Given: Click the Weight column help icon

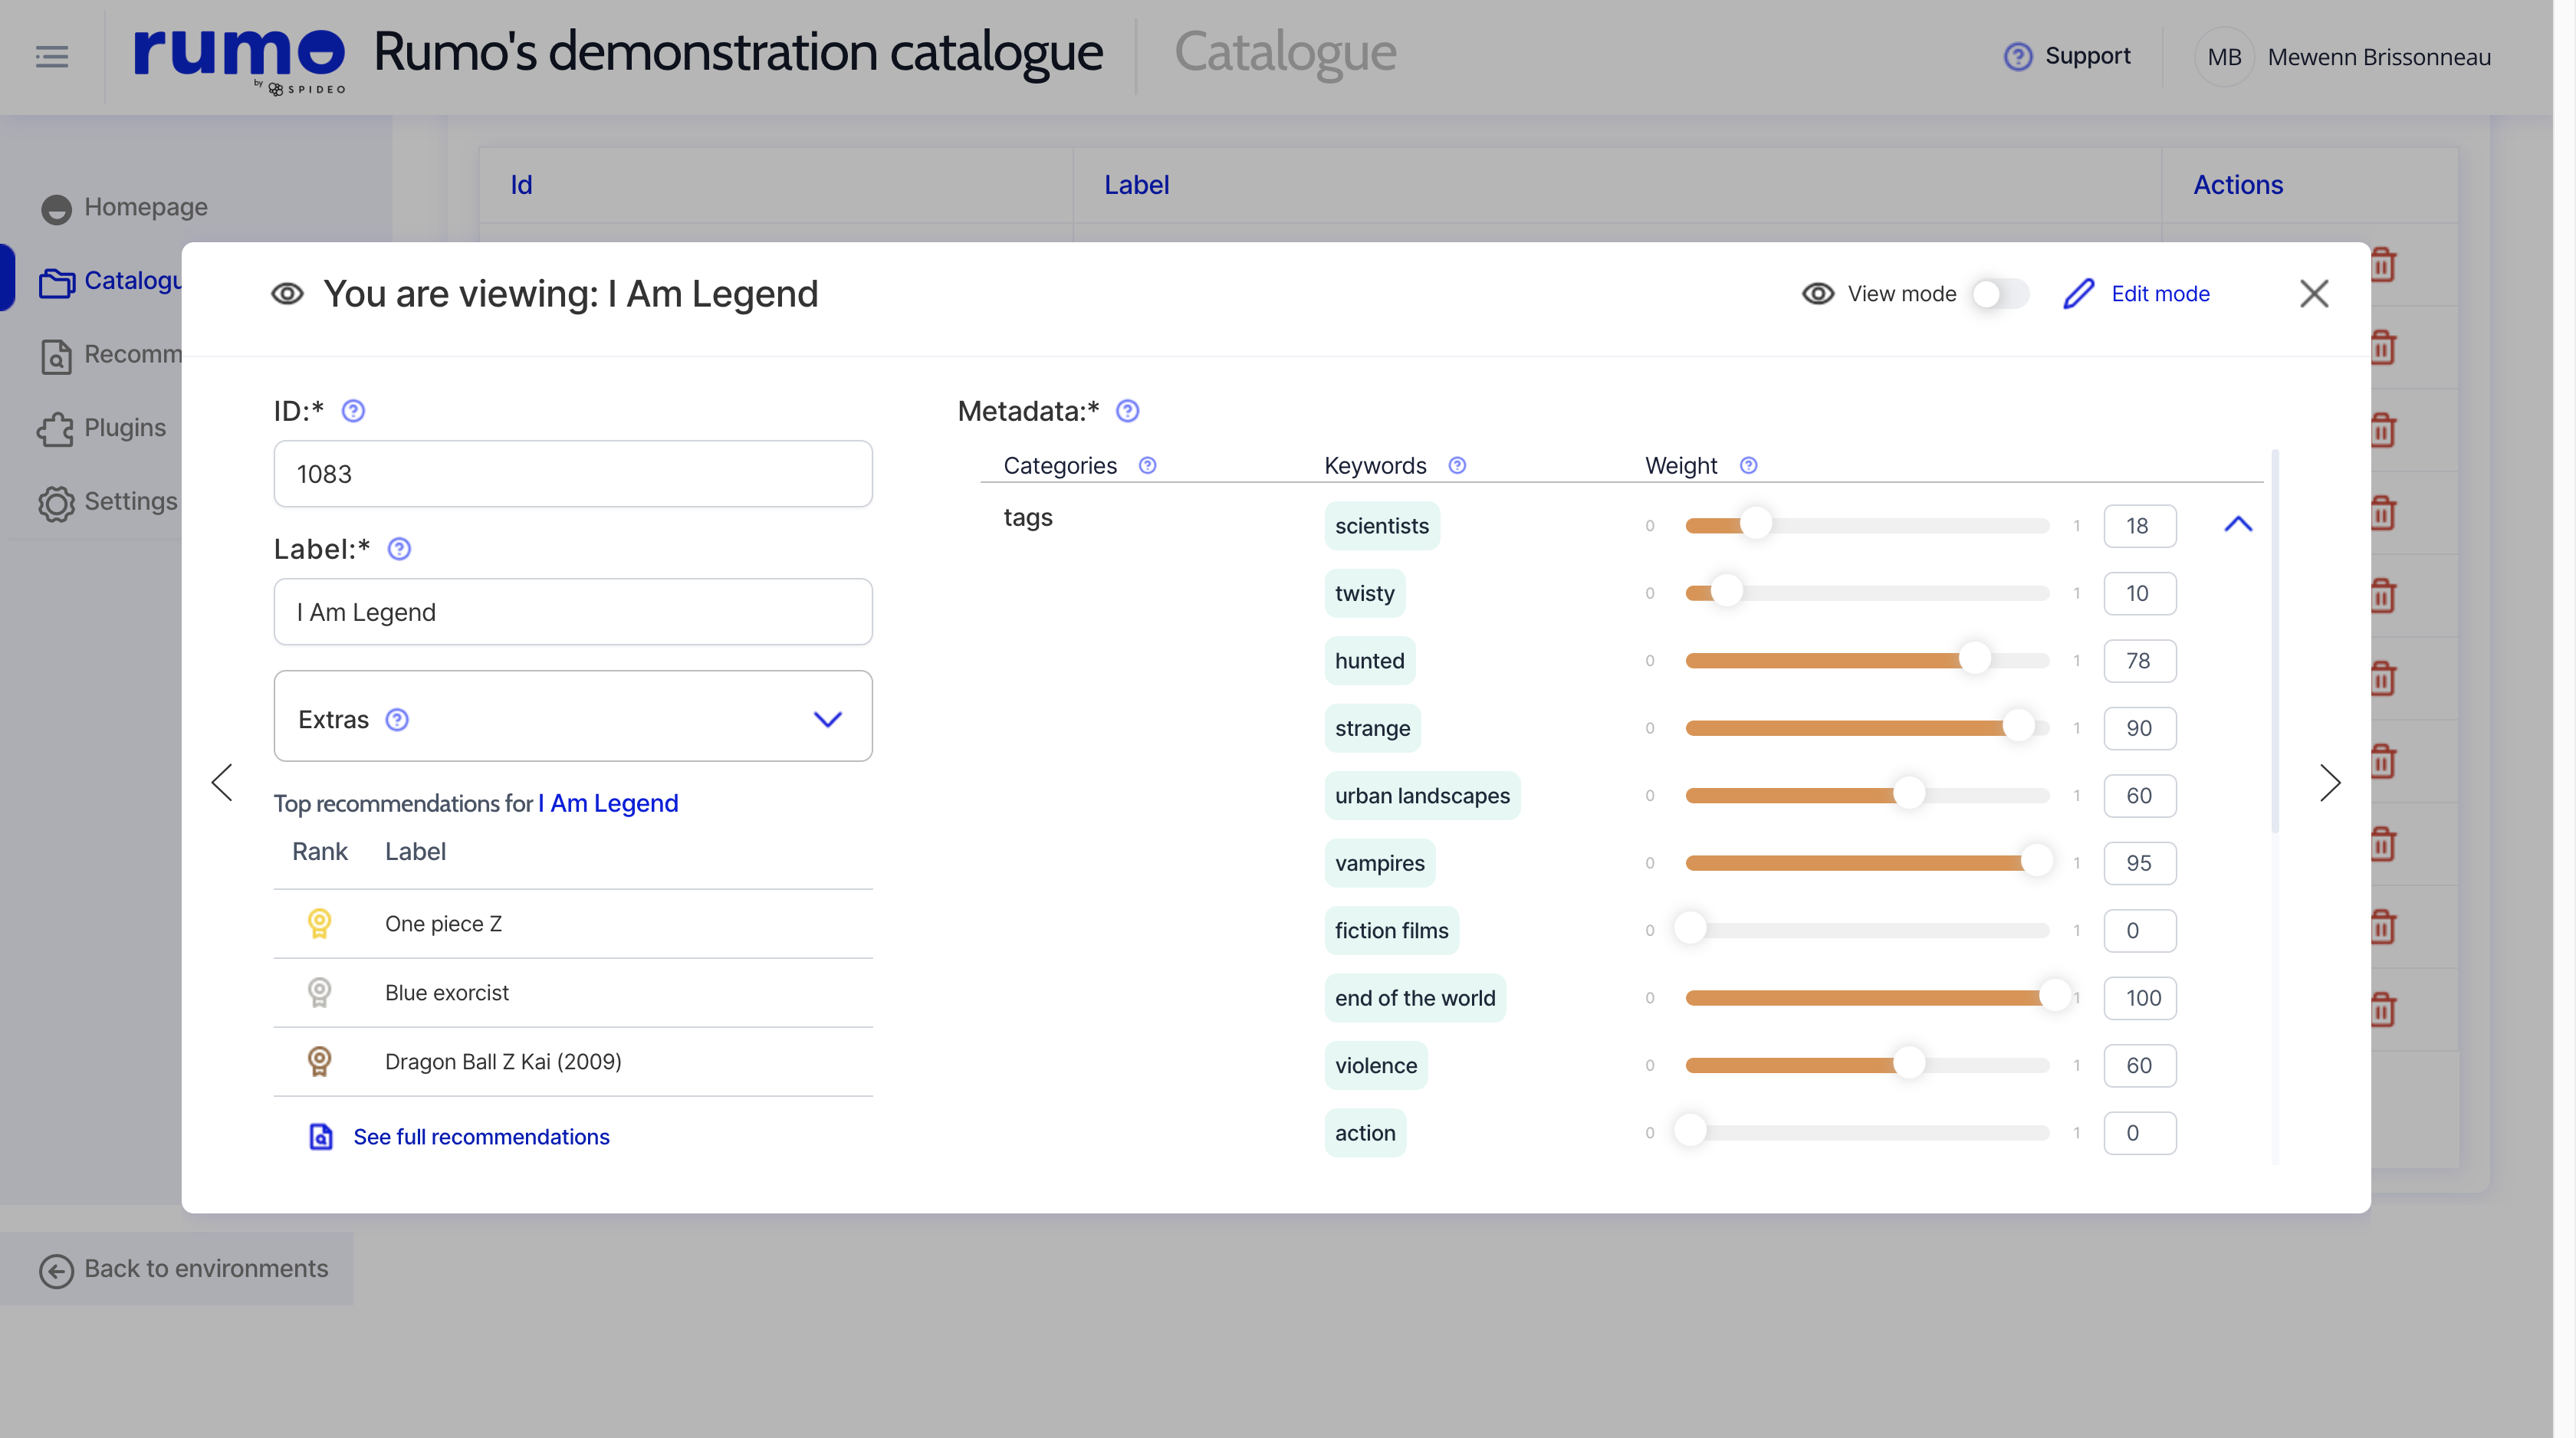Looking at the screenshot, I should tap(1748, 465).
